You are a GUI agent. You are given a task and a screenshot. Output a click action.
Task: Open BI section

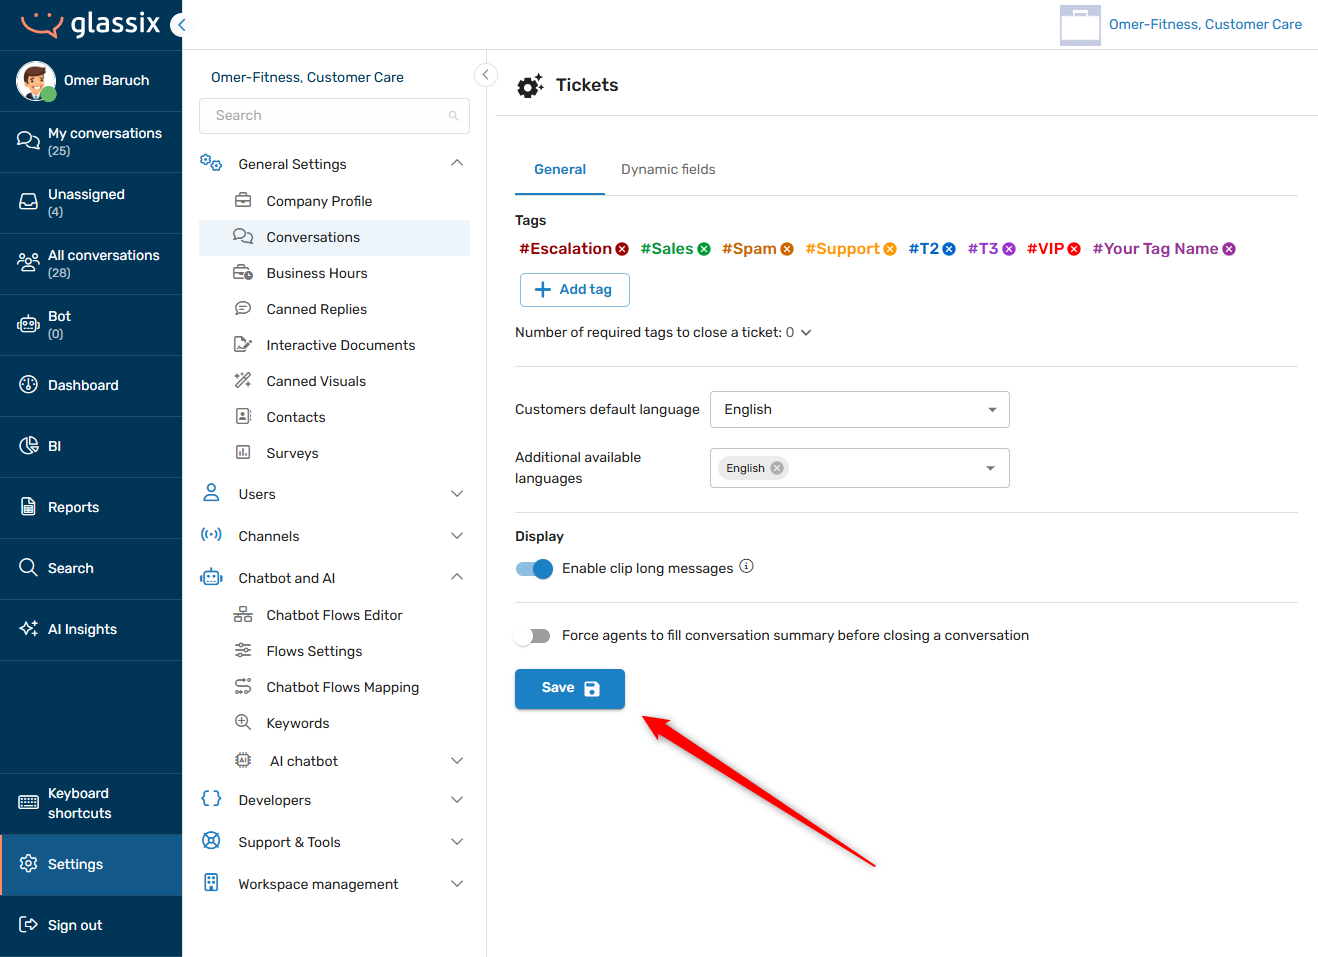[x=91, y=446]
